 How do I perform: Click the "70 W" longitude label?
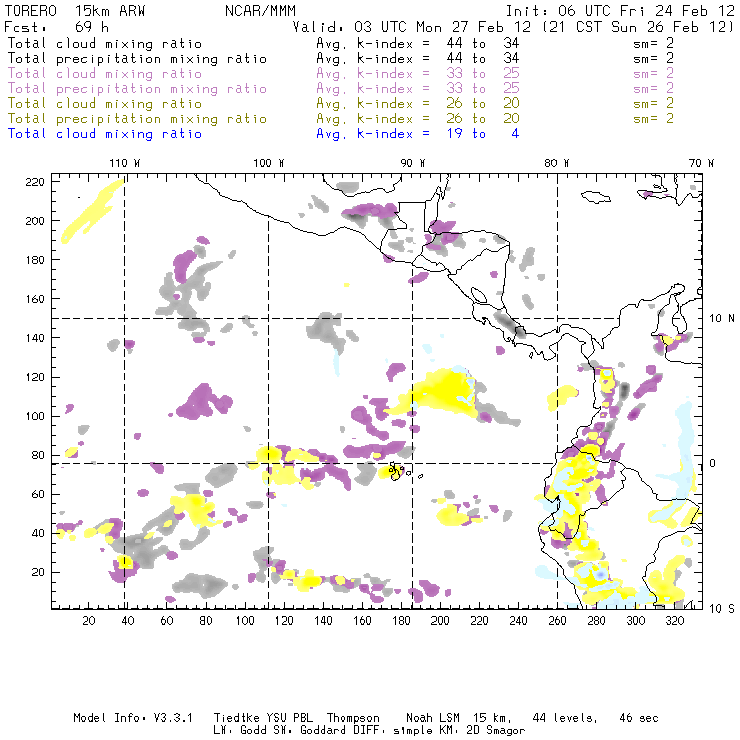[x=701, y=163]
